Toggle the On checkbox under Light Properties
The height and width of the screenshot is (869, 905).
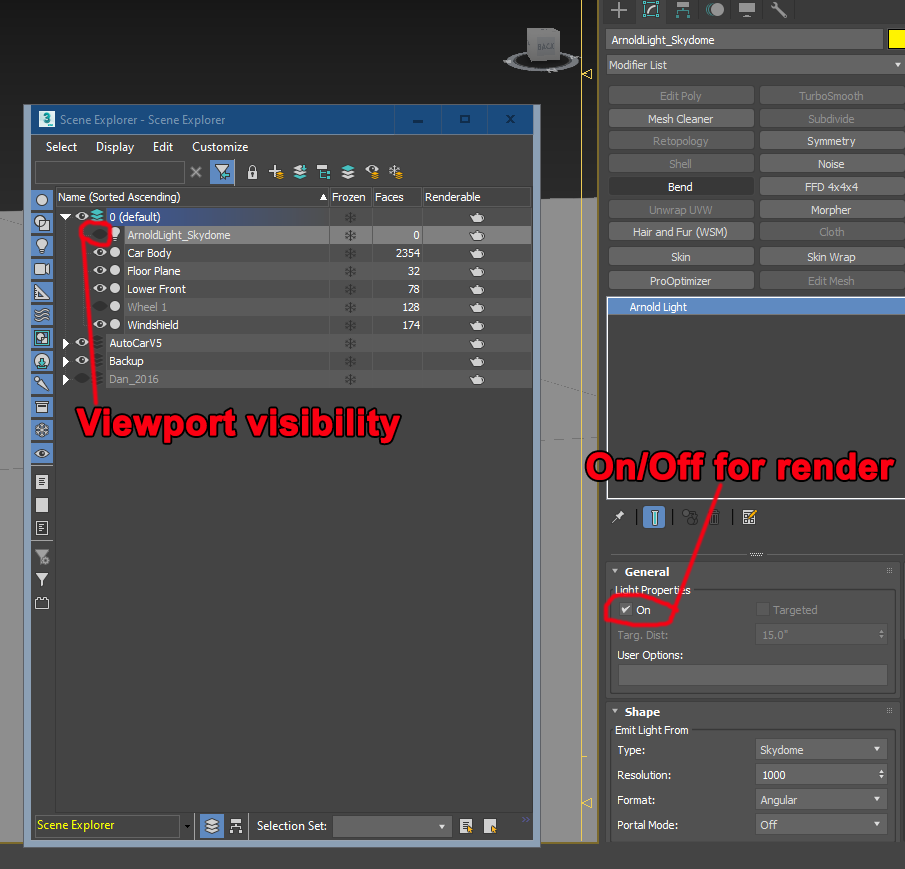[626, 609]
